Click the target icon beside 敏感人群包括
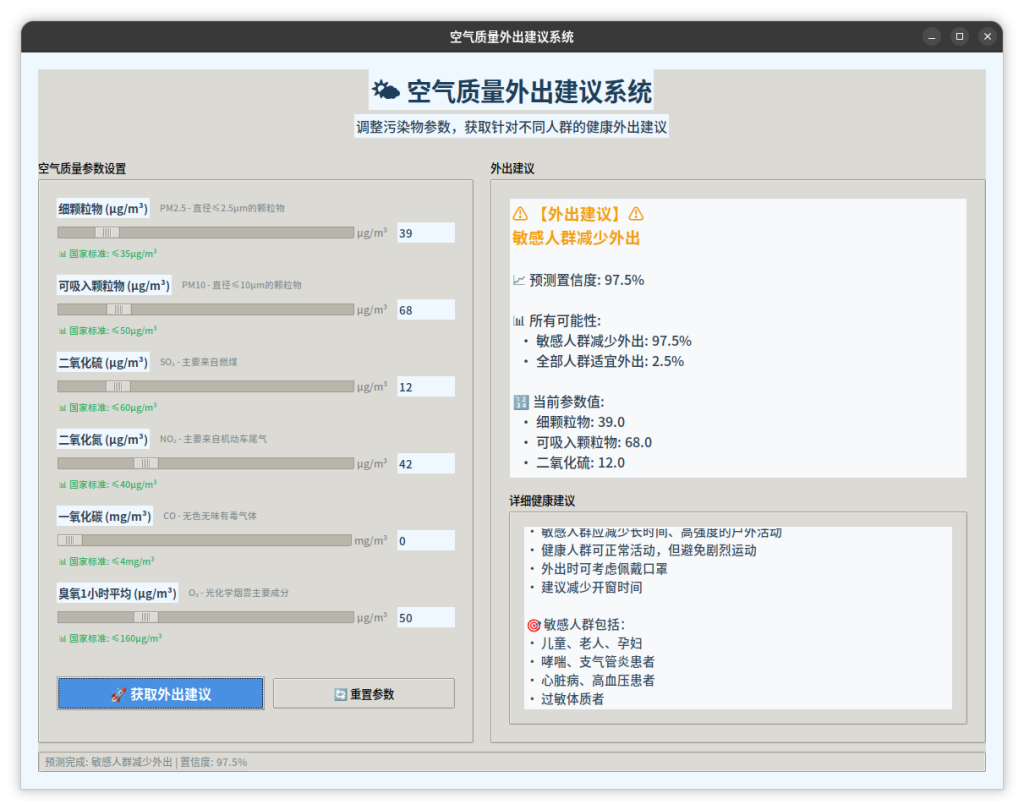This screenshot has width=1024, height=810. pos(533,625)
